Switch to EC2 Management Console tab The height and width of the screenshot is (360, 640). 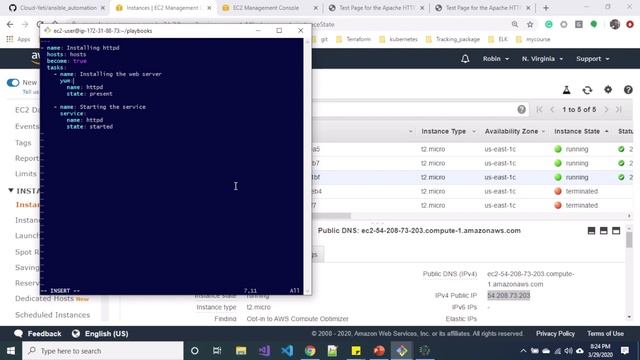click(269, 8)
